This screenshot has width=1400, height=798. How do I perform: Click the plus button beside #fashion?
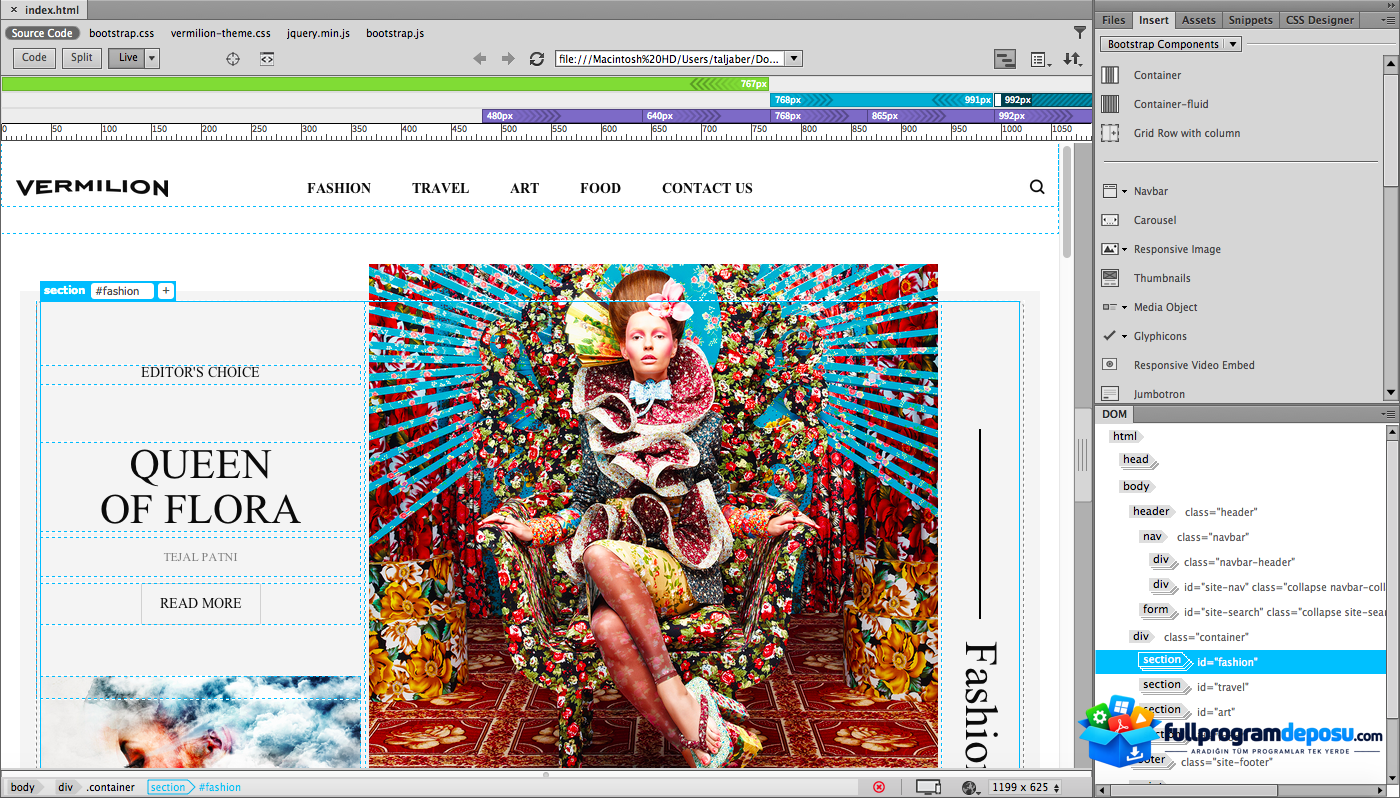click(x=166, y=291)
